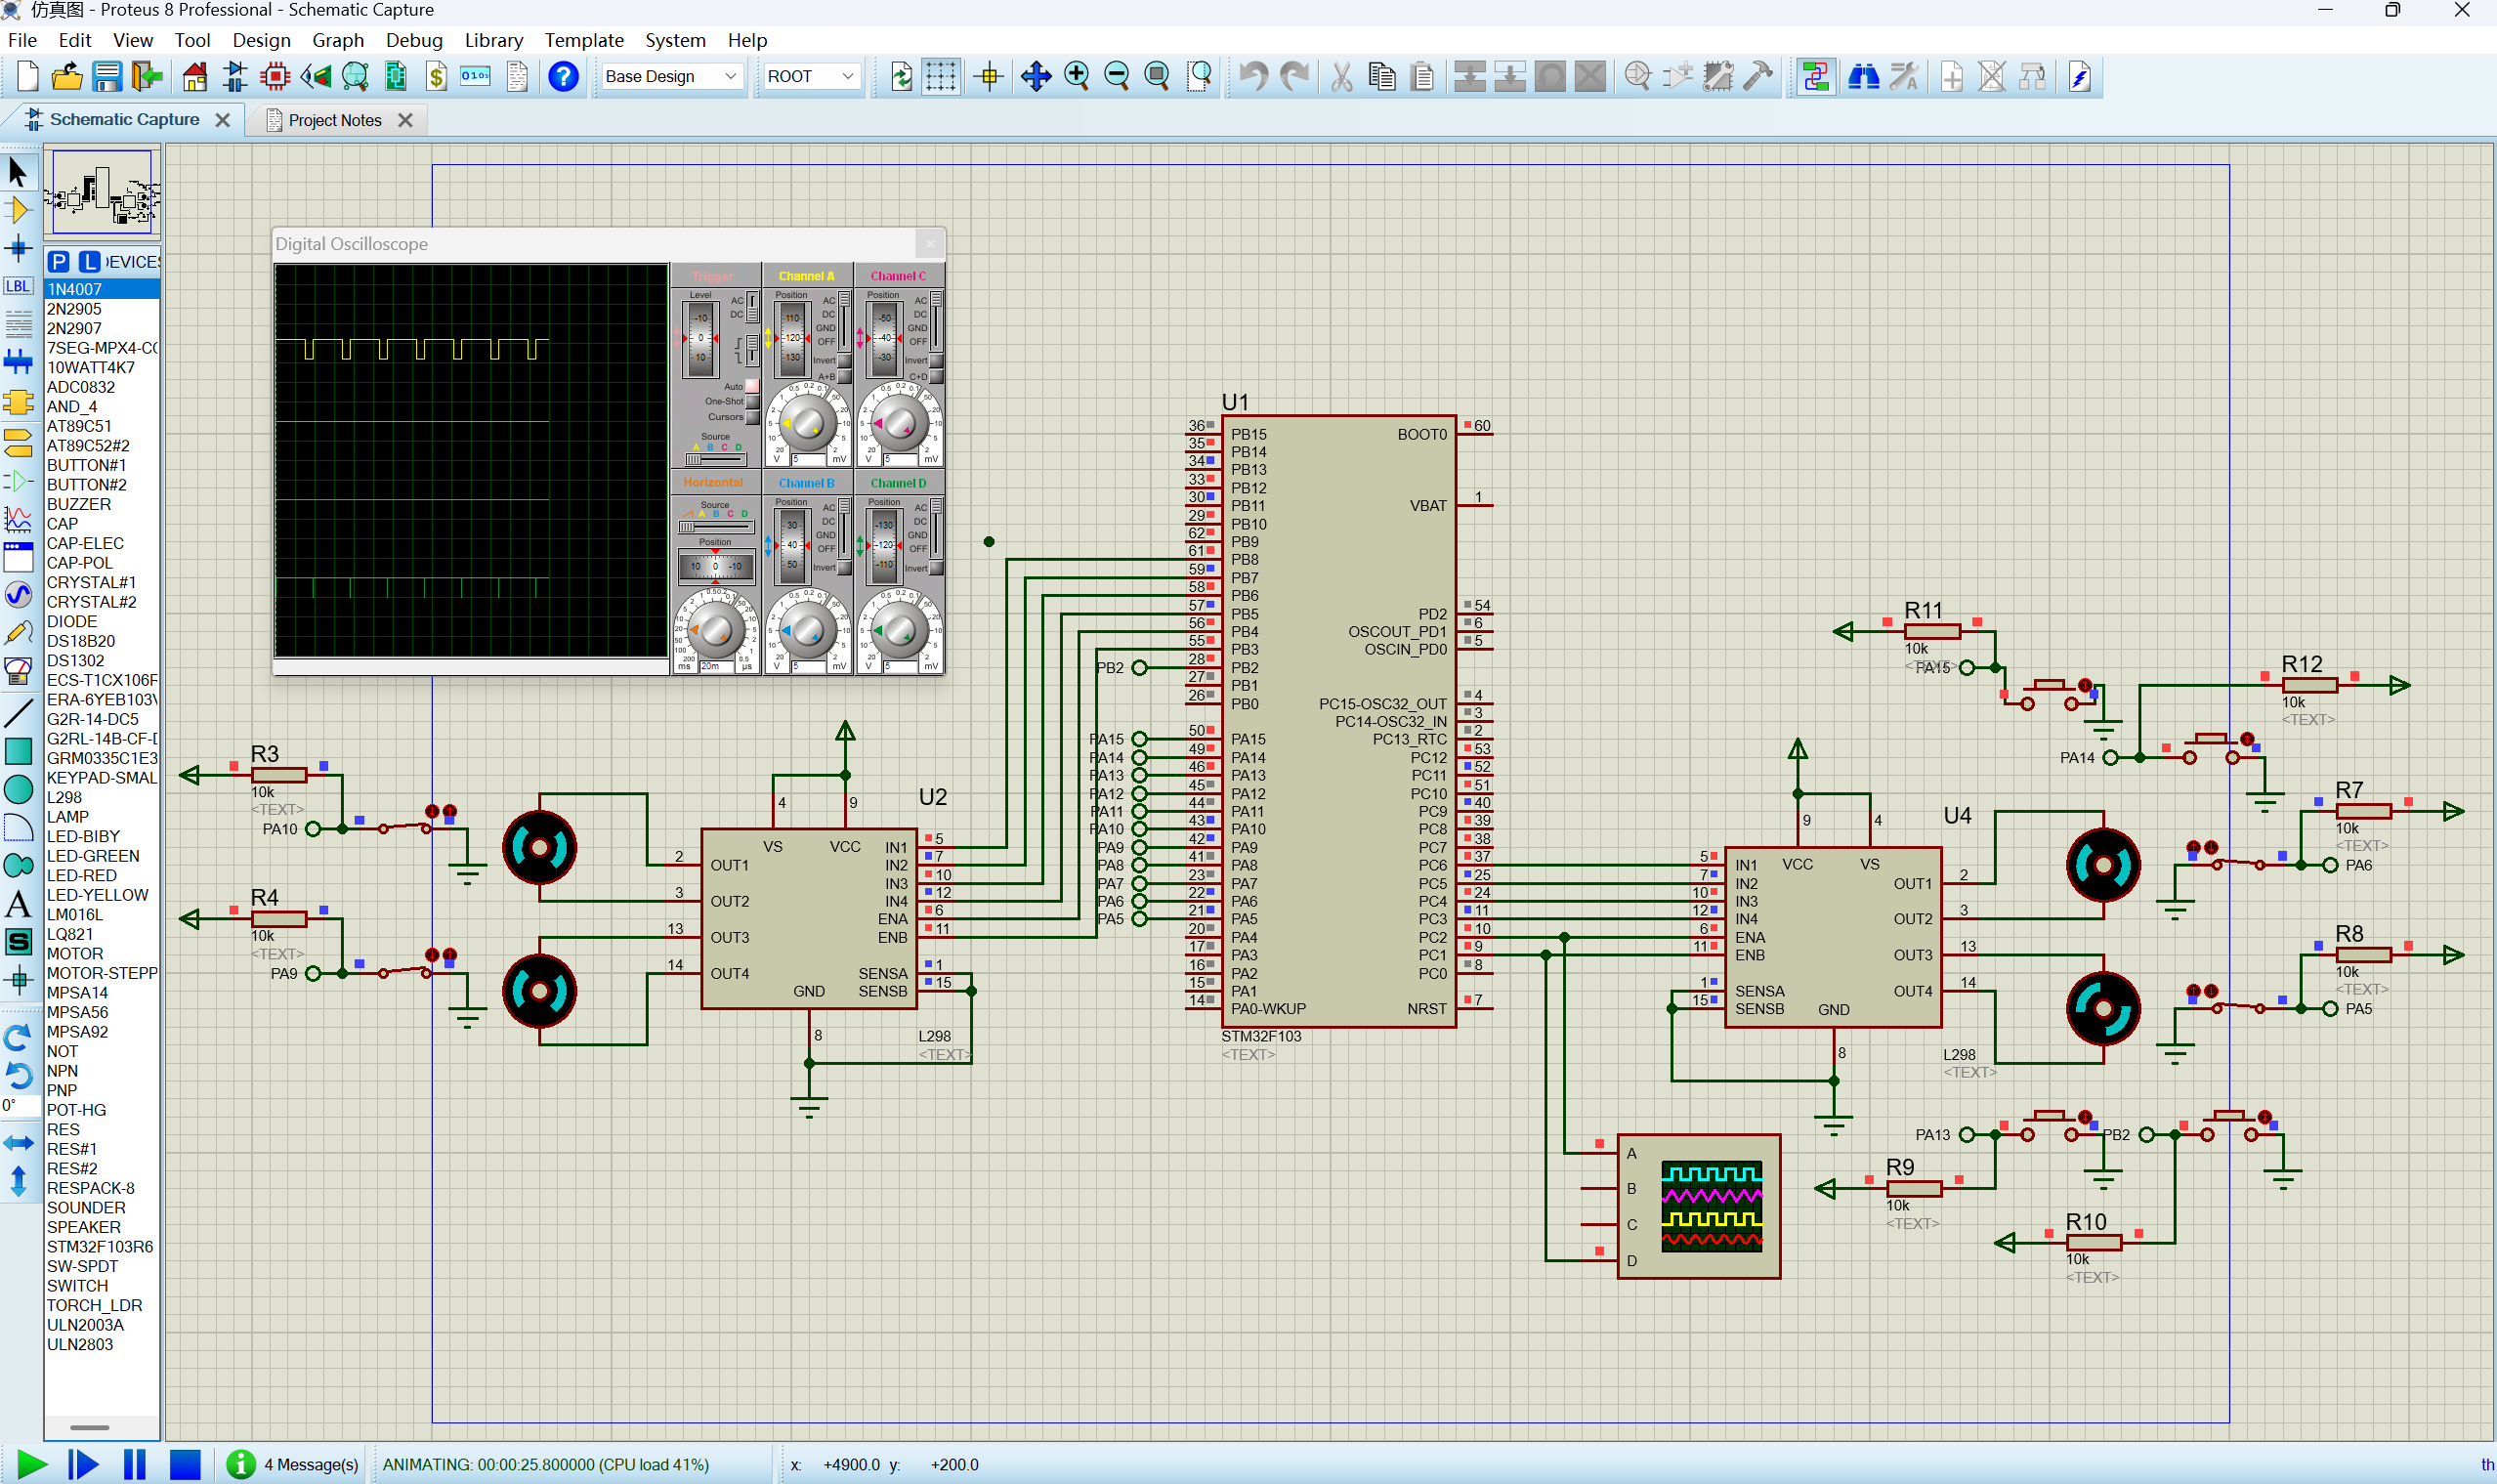Toggle Invert for Channel B
Image resolution: width=2497 pixels, height=1484 pixels.
coord(845,568)
